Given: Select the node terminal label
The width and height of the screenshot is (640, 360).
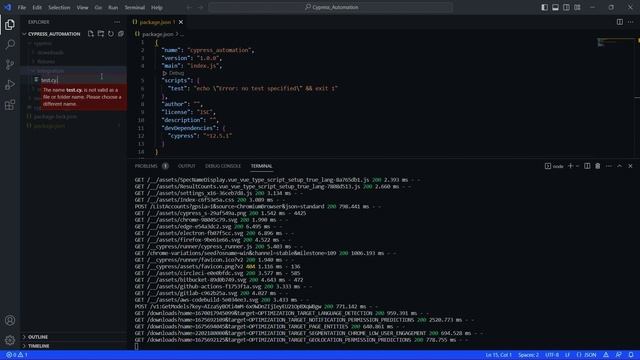Looking at the screenshot, I should pos(554,166).
